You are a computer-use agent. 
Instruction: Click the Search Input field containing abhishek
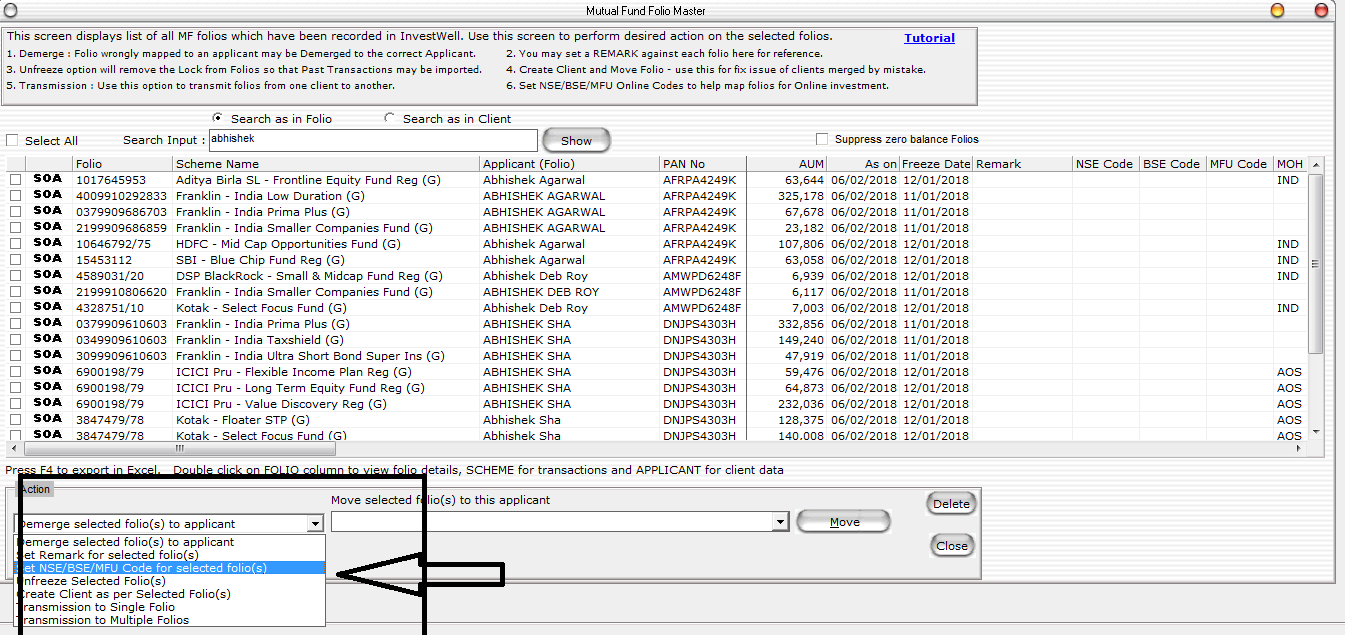click(372, 140)
